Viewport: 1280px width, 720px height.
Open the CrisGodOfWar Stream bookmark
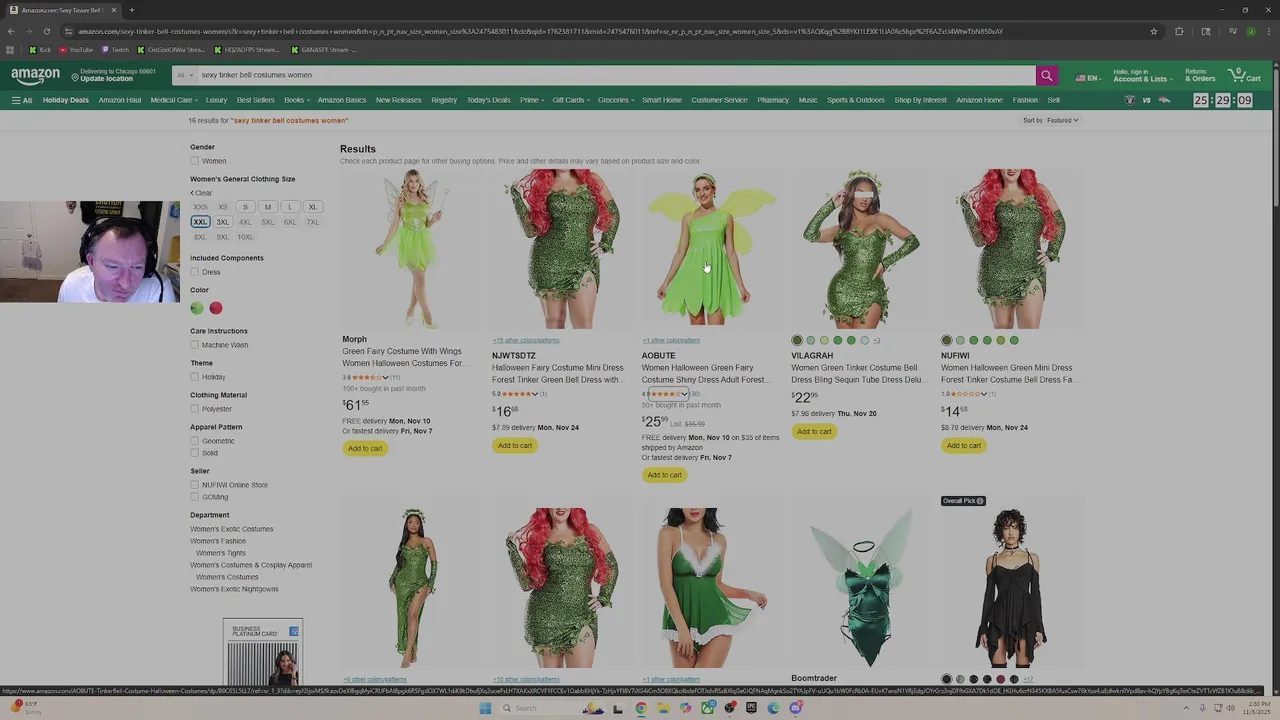[x=171, y=49]
